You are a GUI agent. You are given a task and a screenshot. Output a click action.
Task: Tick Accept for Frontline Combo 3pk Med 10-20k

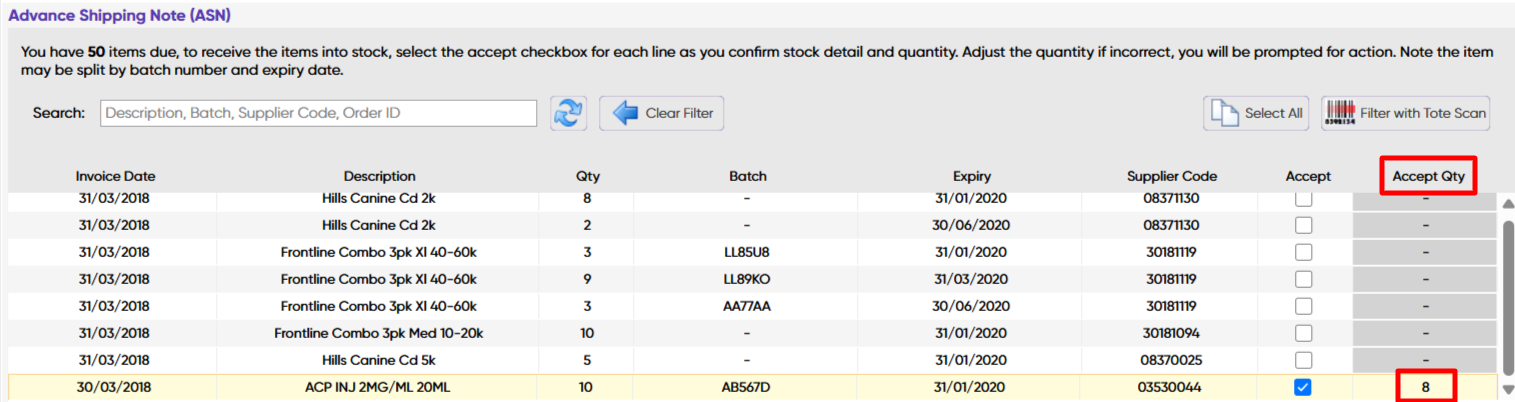pyautogui.click(x=1303, y=333)
